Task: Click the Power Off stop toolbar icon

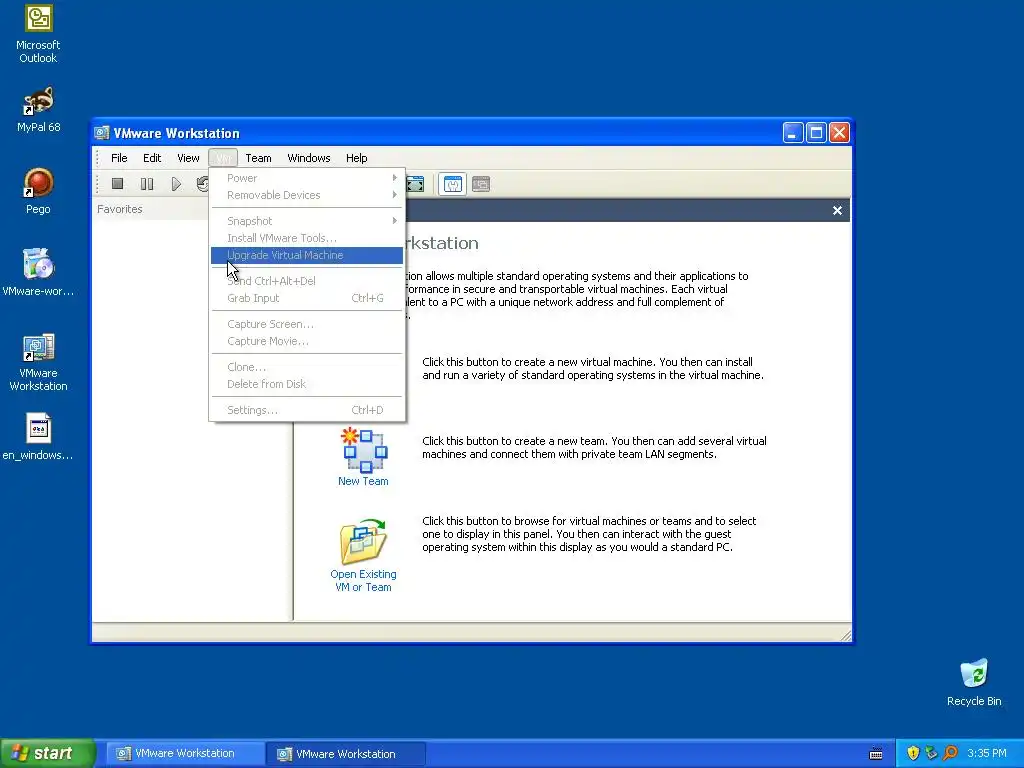Action: click(x=118, y=184)
